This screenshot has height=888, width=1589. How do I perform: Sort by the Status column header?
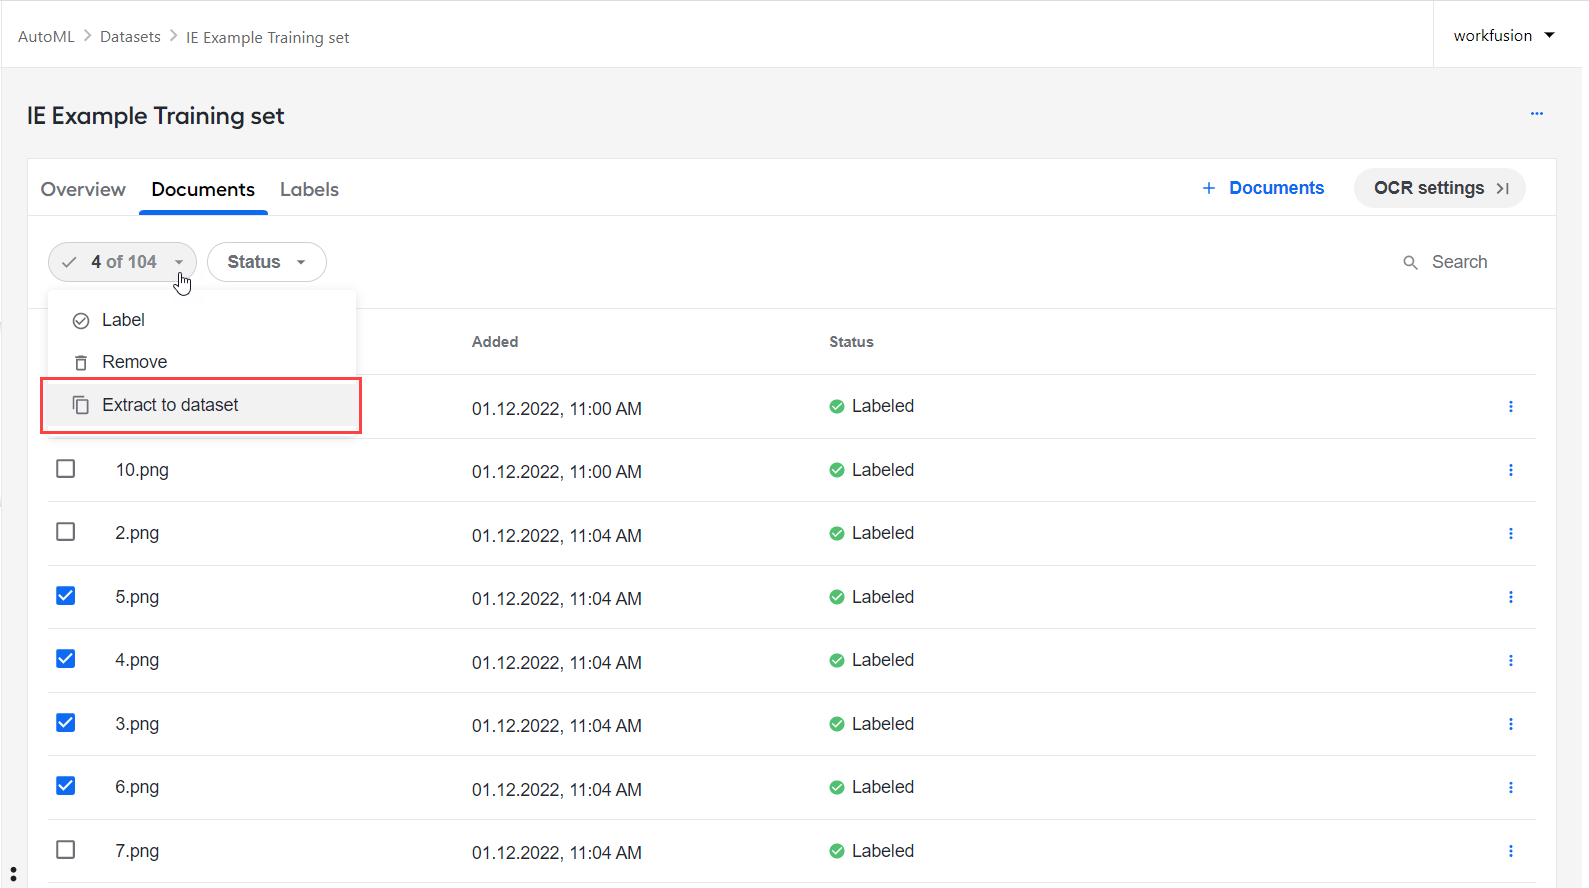point(851,342)
